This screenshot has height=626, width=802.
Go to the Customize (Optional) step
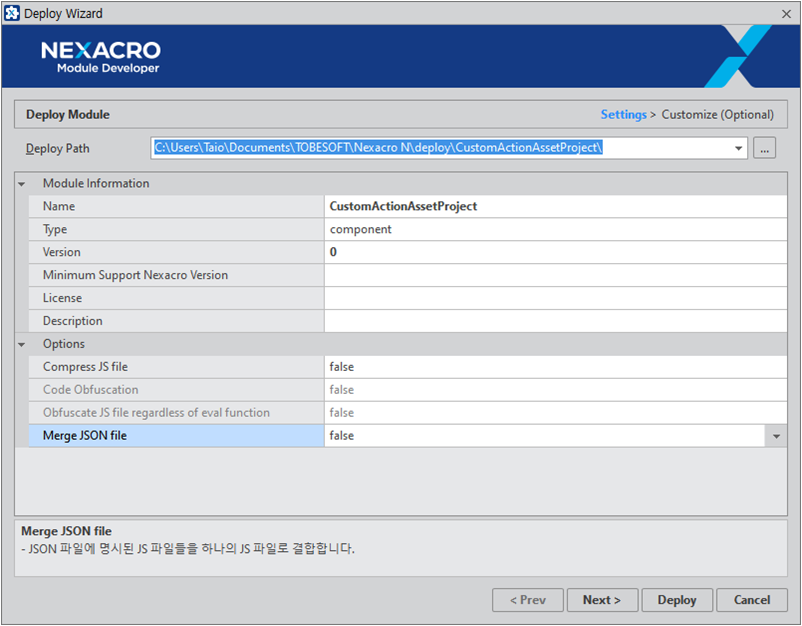(717, 115)
